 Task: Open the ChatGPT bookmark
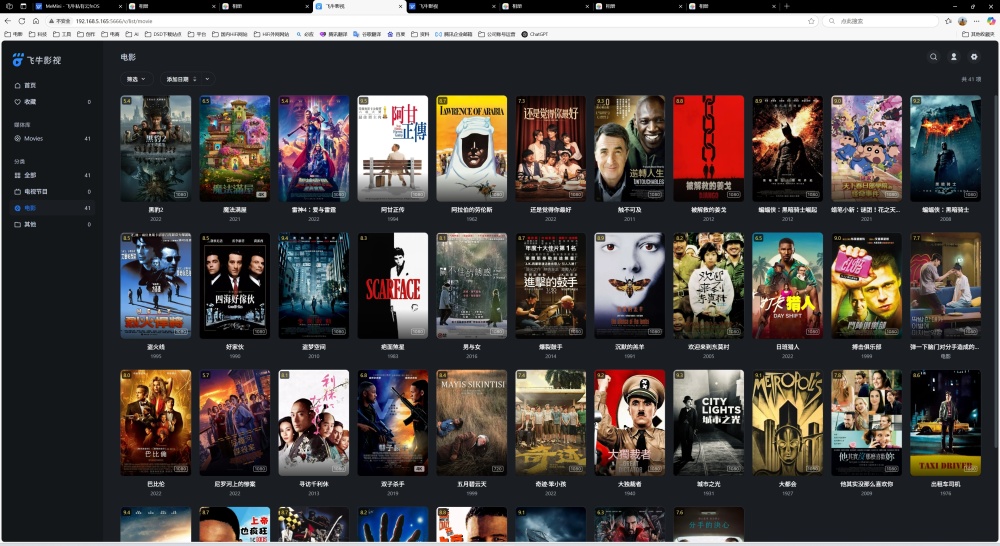point(534,34)
